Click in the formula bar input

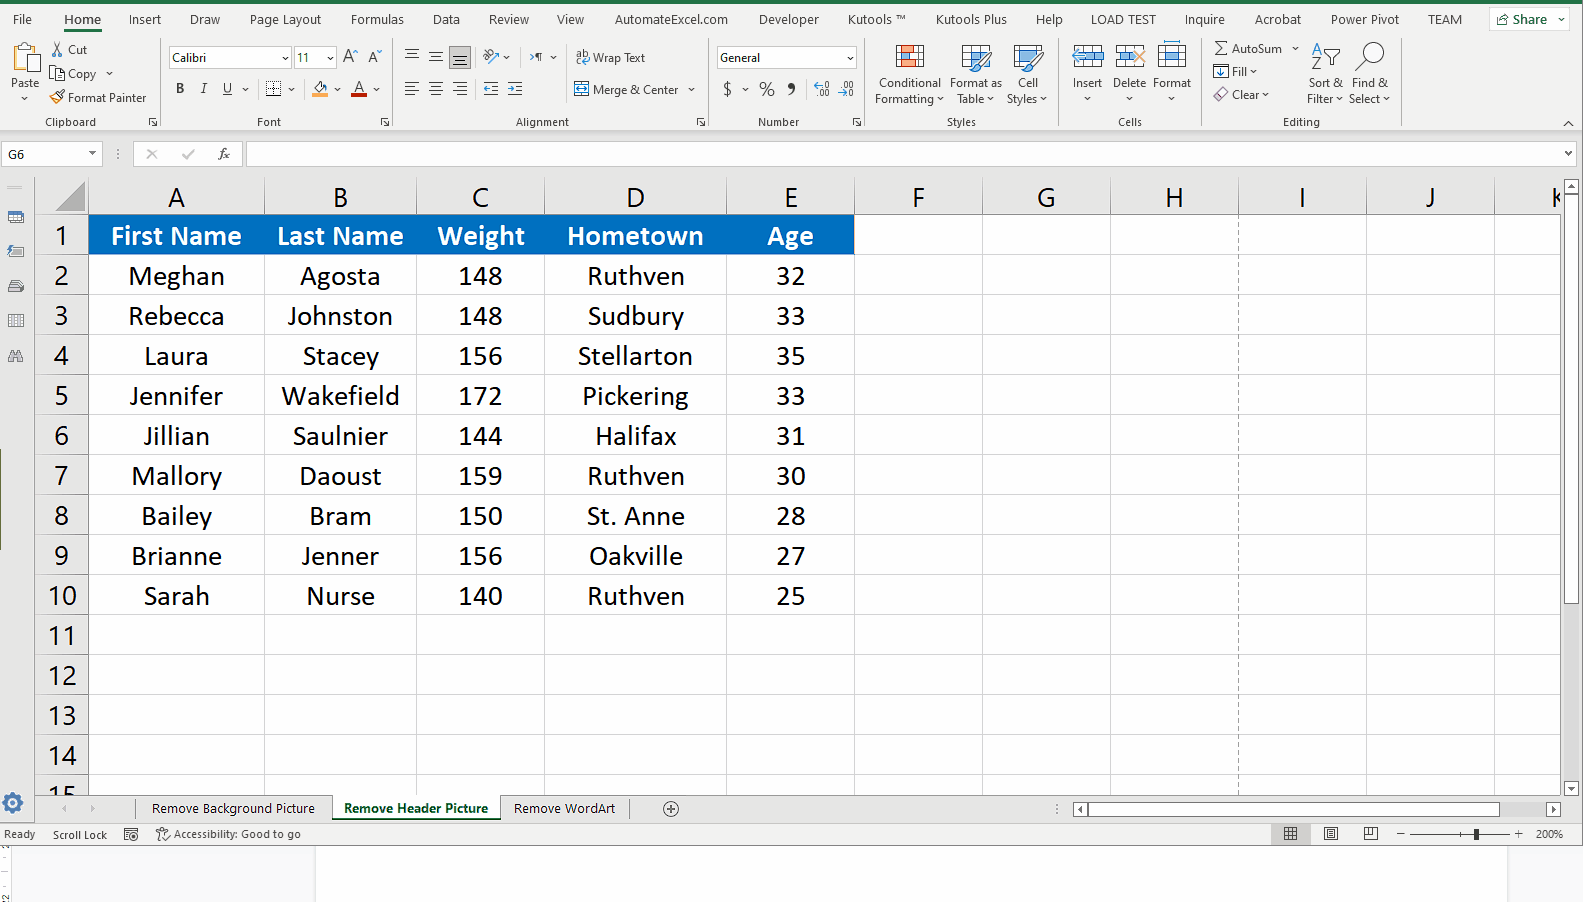tap(903, 154)
